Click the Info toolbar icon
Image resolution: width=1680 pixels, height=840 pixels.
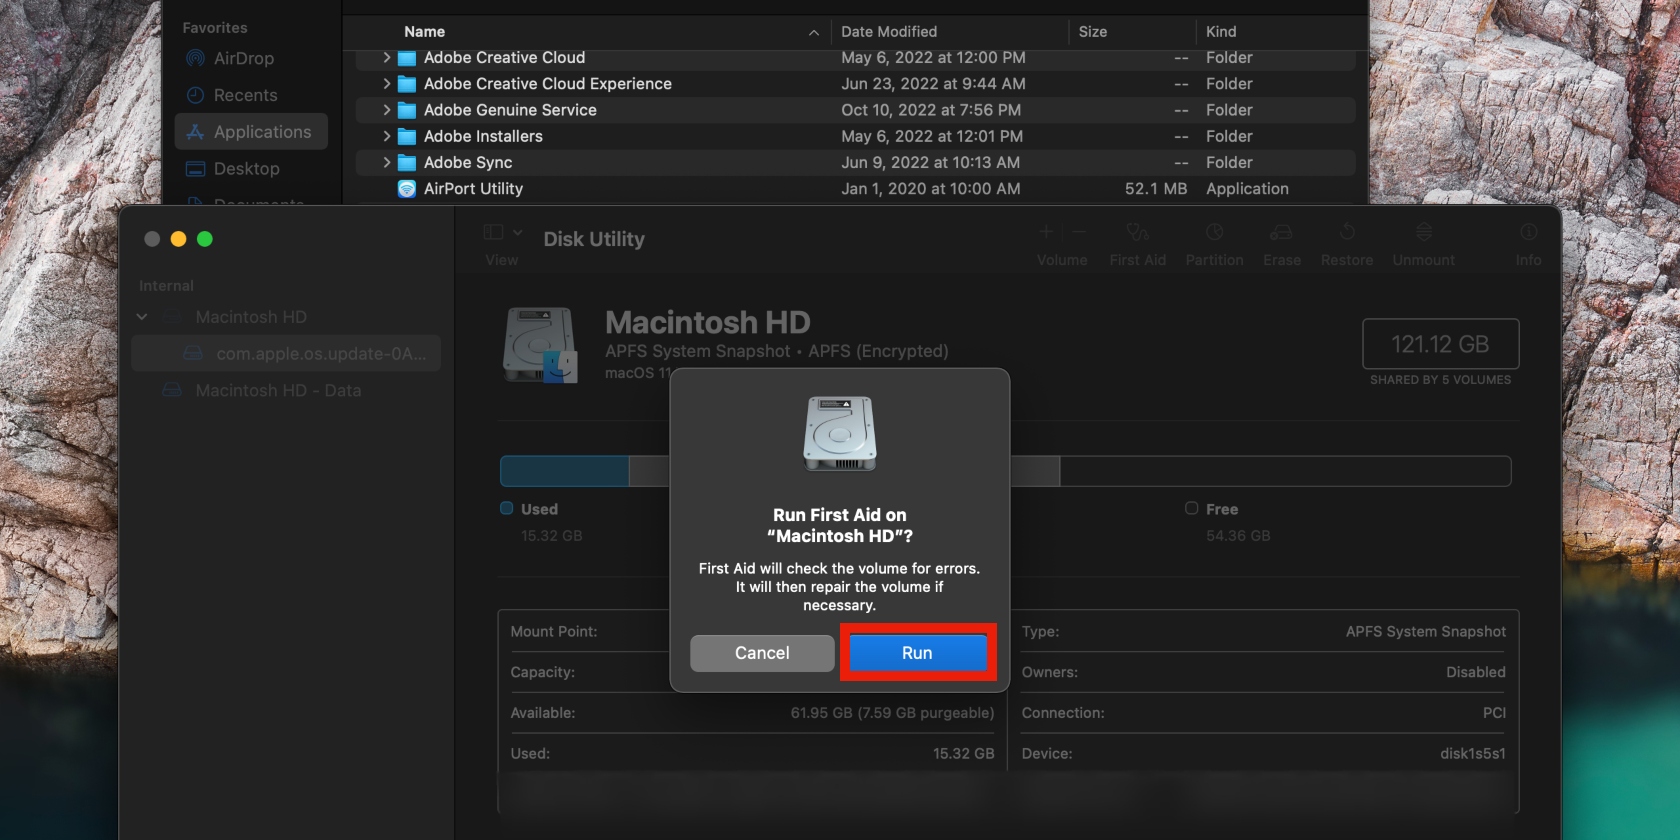pyautogui.click(x=1528, y=233)
